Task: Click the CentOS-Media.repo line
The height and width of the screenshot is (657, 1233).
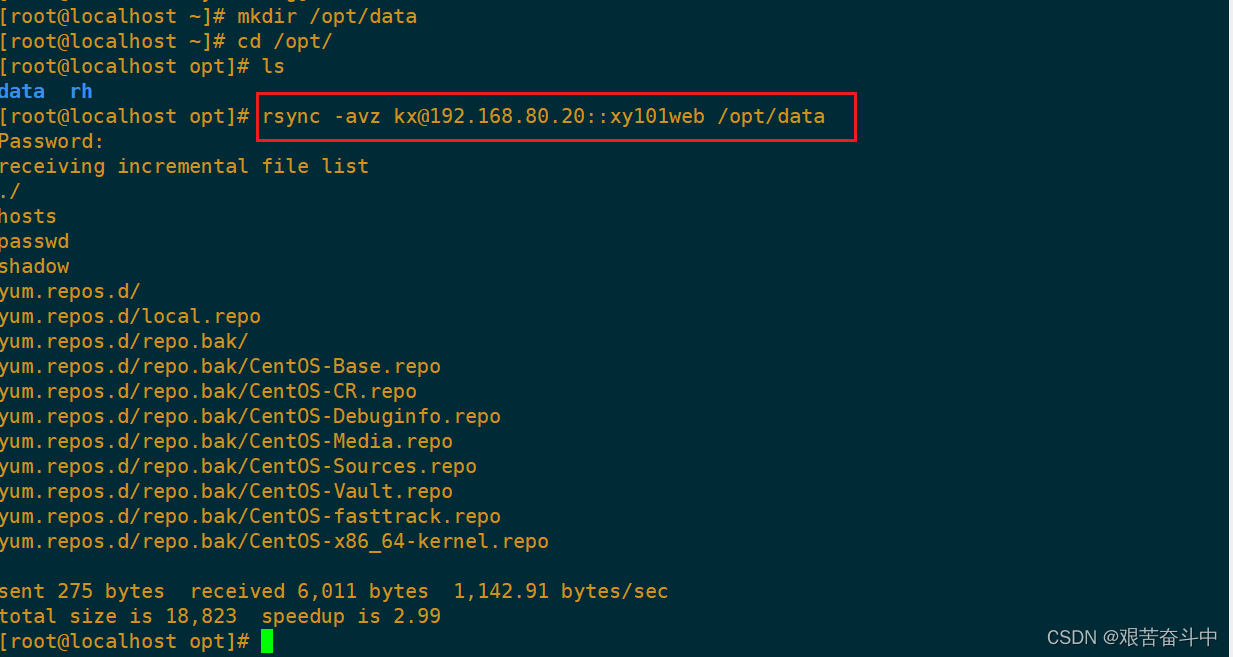Action: point(226,441)
